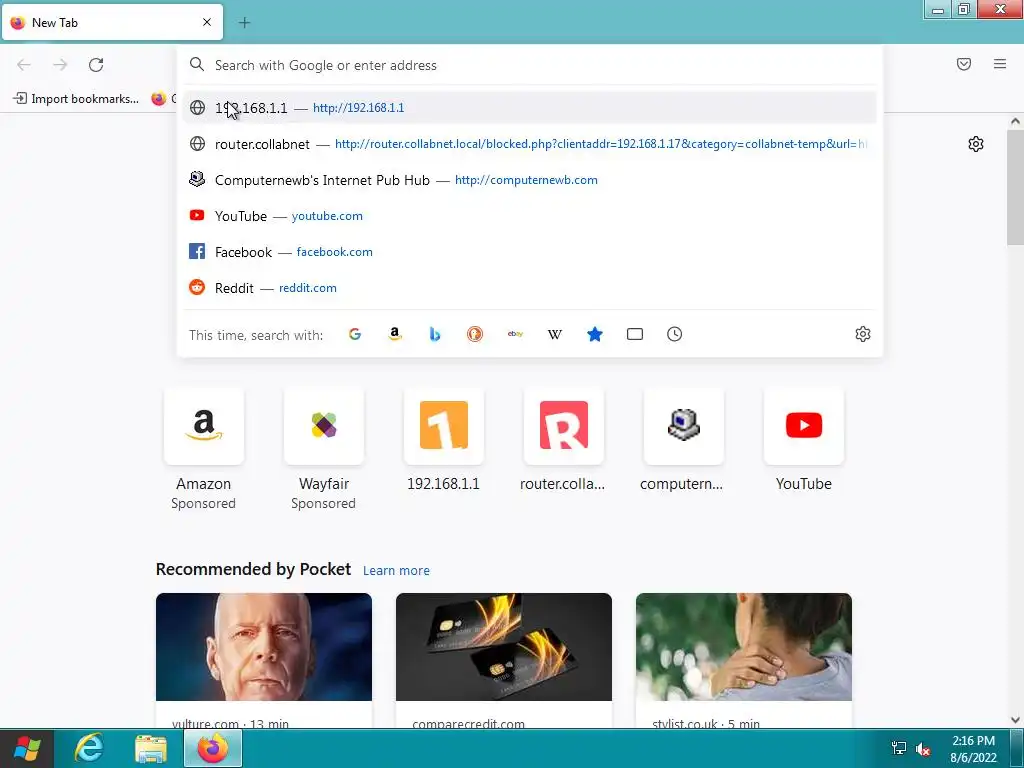1024x768 pixels.
Task: Open Windows Explorer from the taskbar
Action: coord(151,748)
